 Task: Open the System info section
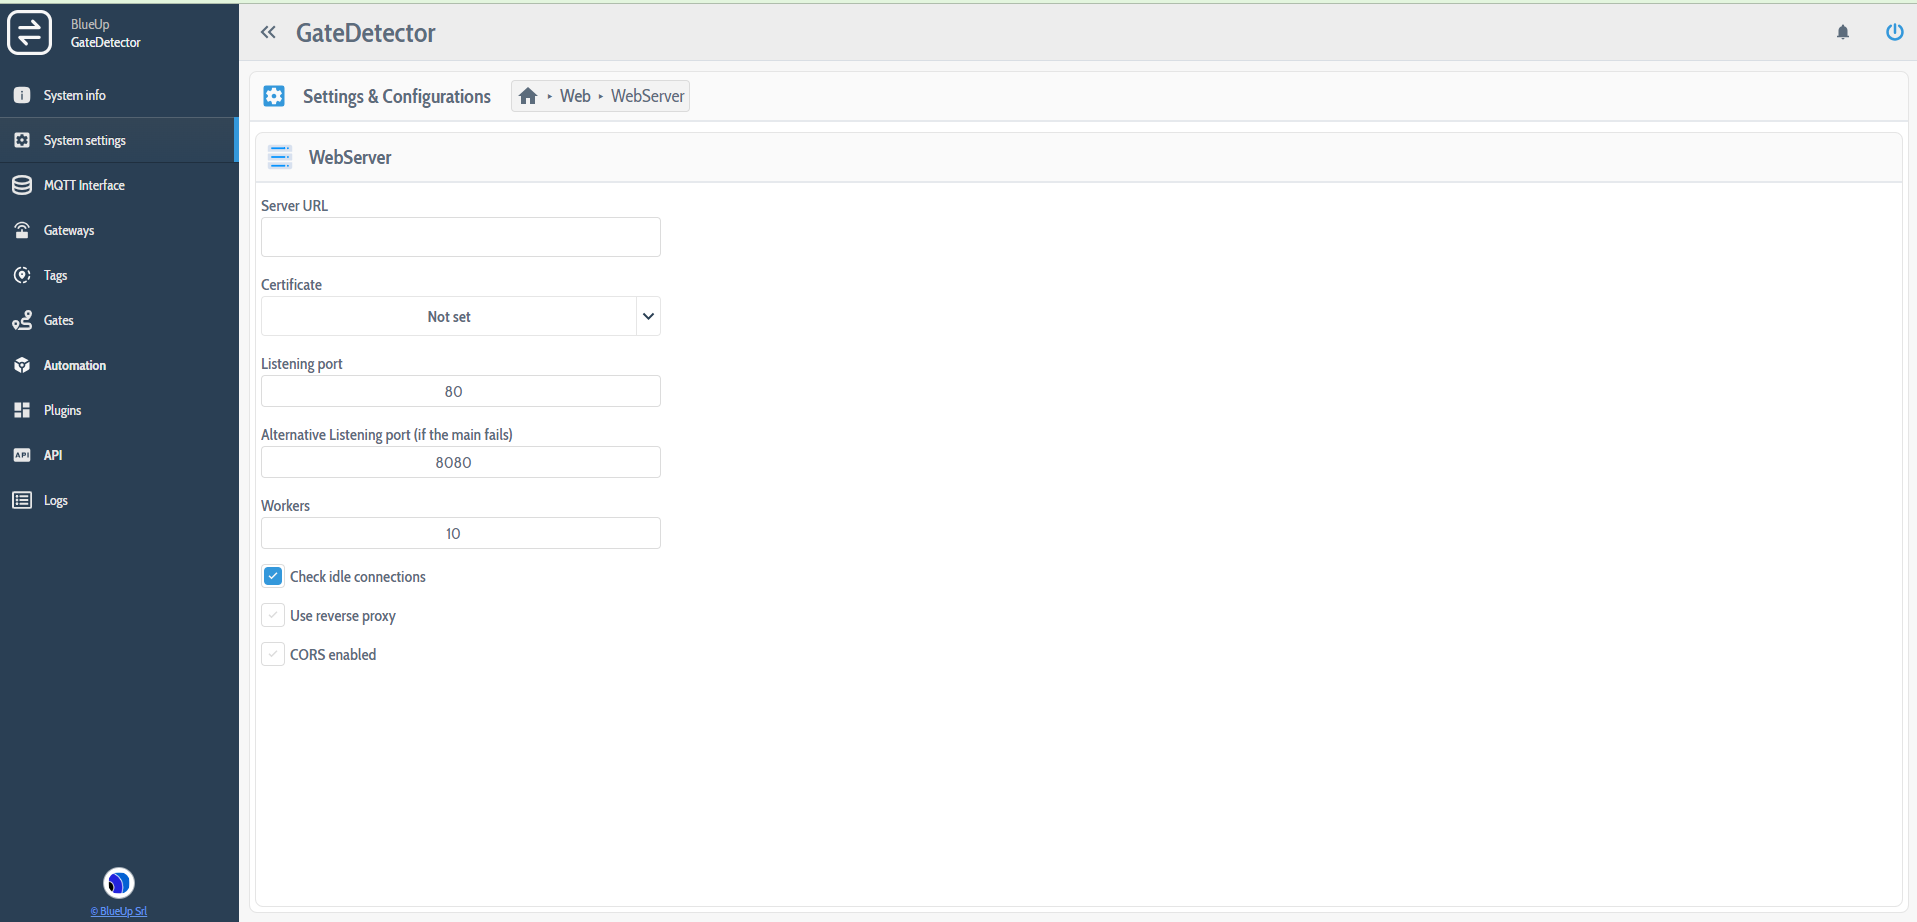pos(74,95)
